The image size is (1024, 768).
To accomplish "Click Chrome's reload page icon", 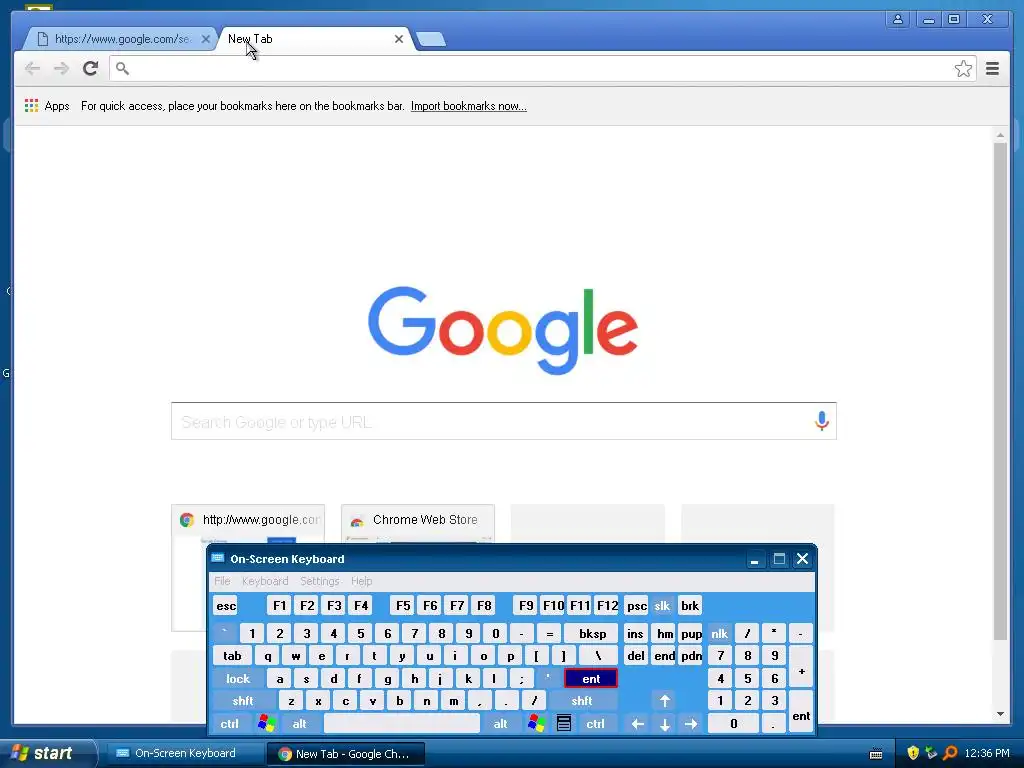I will click(90, 68).
